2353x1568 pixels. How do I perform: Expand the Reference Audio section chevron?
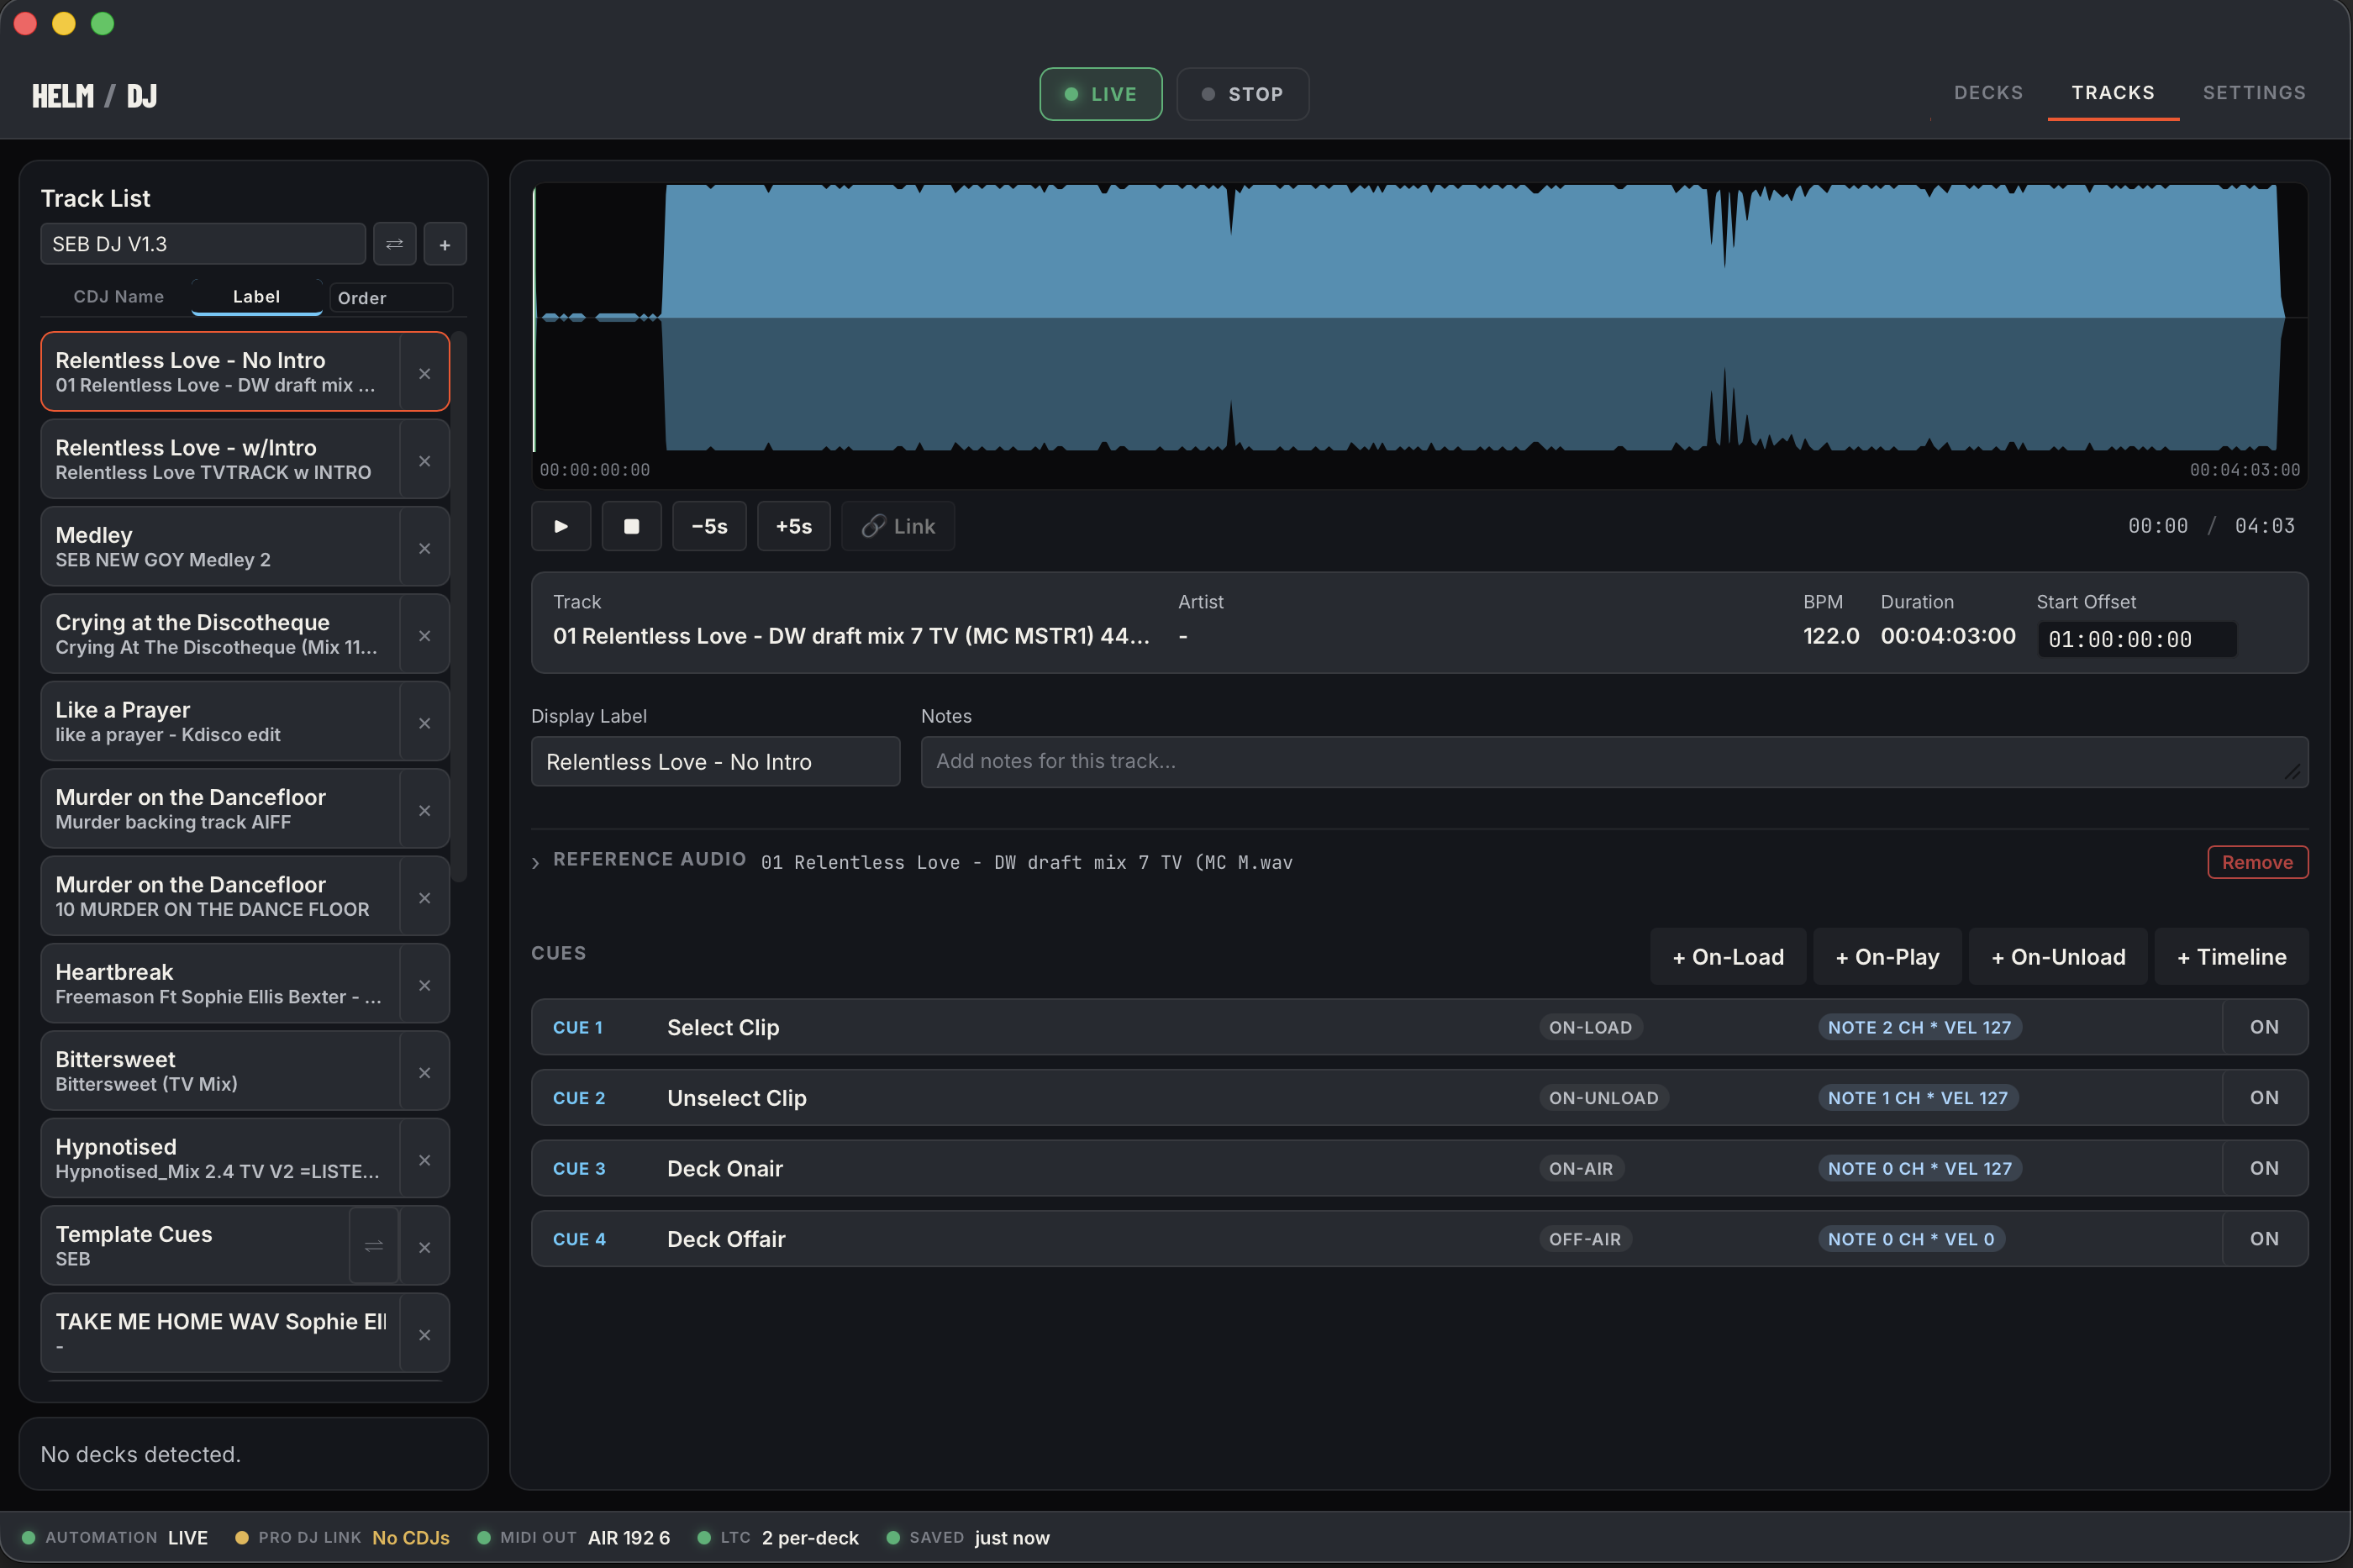[536, 862]
